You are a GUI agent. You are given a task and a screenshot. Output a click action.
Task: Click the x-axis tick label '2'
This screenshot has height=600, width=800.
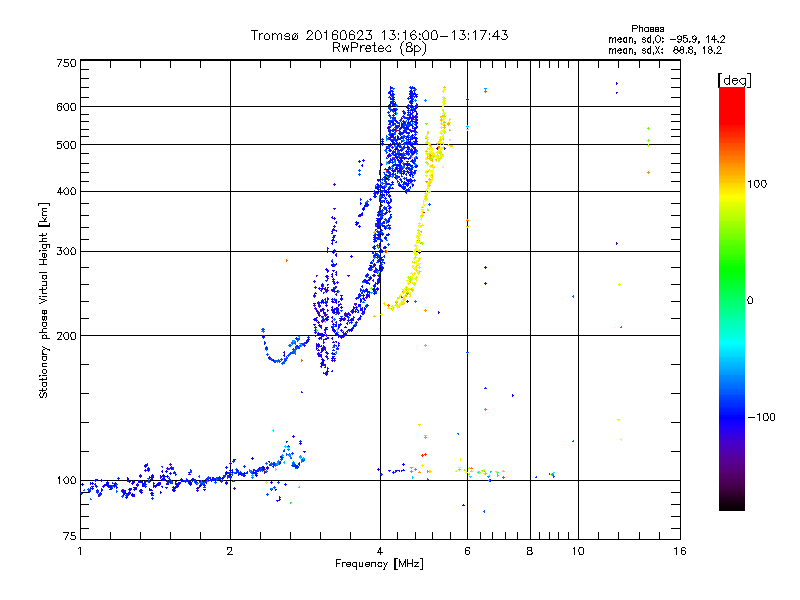230,551
